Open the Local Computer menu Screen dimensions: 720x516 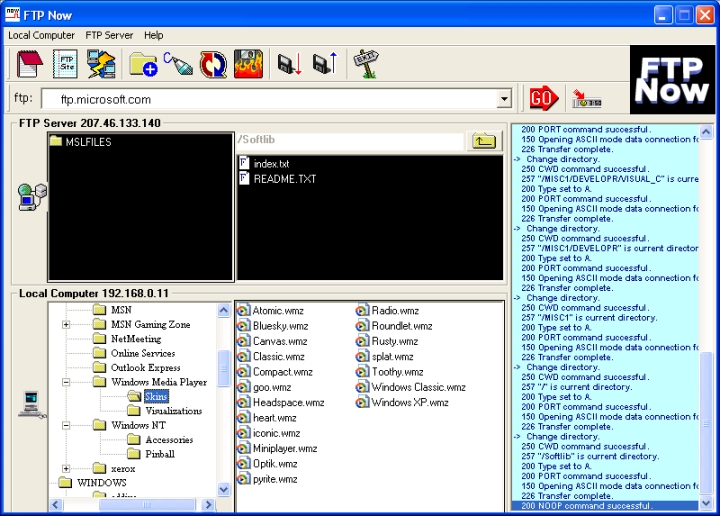click(x=41, y=35)
